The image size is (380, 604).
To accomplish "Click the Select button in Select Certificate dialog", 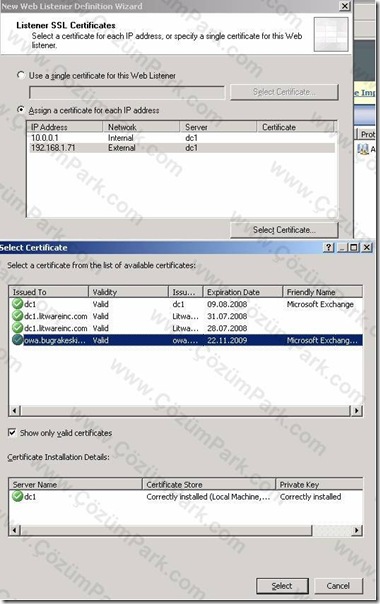I will (x=282, y=586).
